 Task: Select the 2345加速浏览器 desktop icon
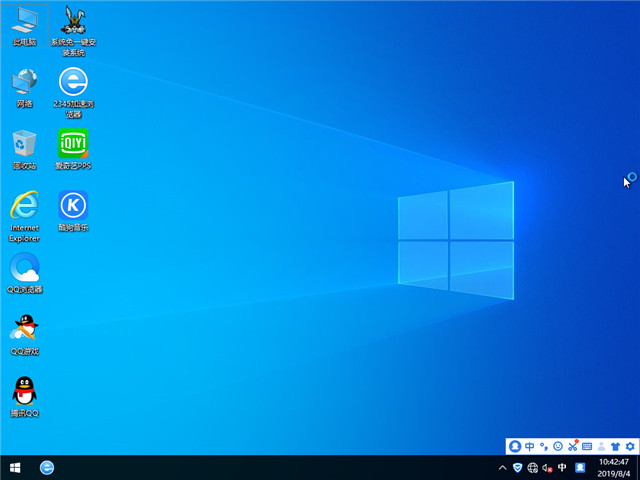(x=73, y=93)
